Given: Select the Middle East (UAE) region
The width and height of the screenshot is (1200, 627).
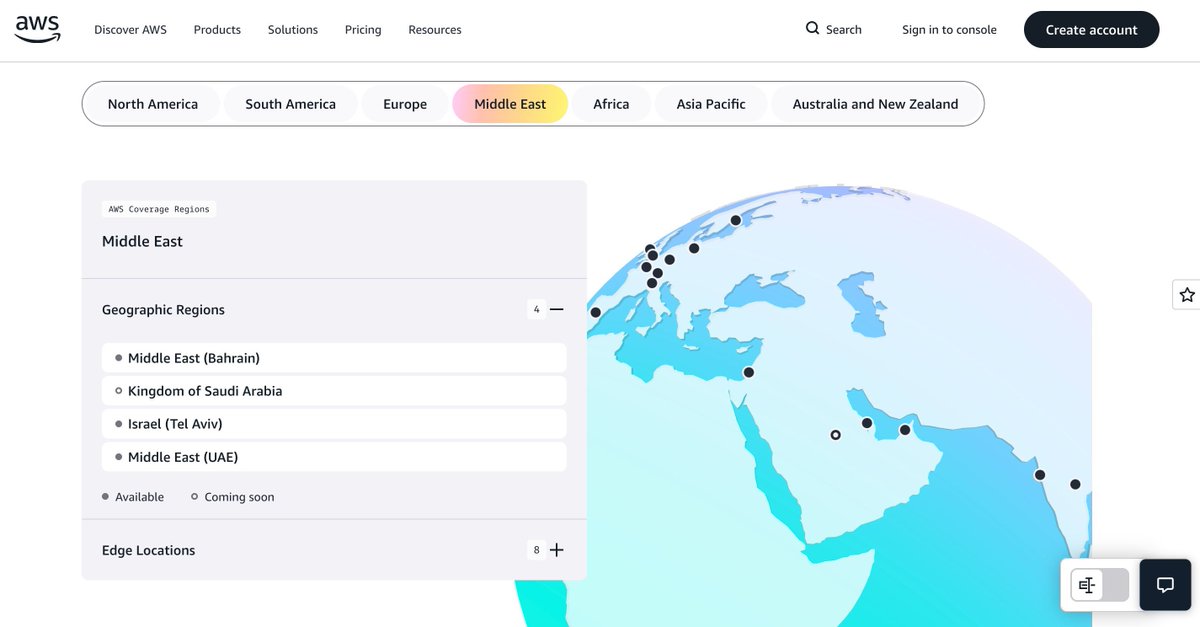Looking at the screenshot, I should tap(334, 457).
